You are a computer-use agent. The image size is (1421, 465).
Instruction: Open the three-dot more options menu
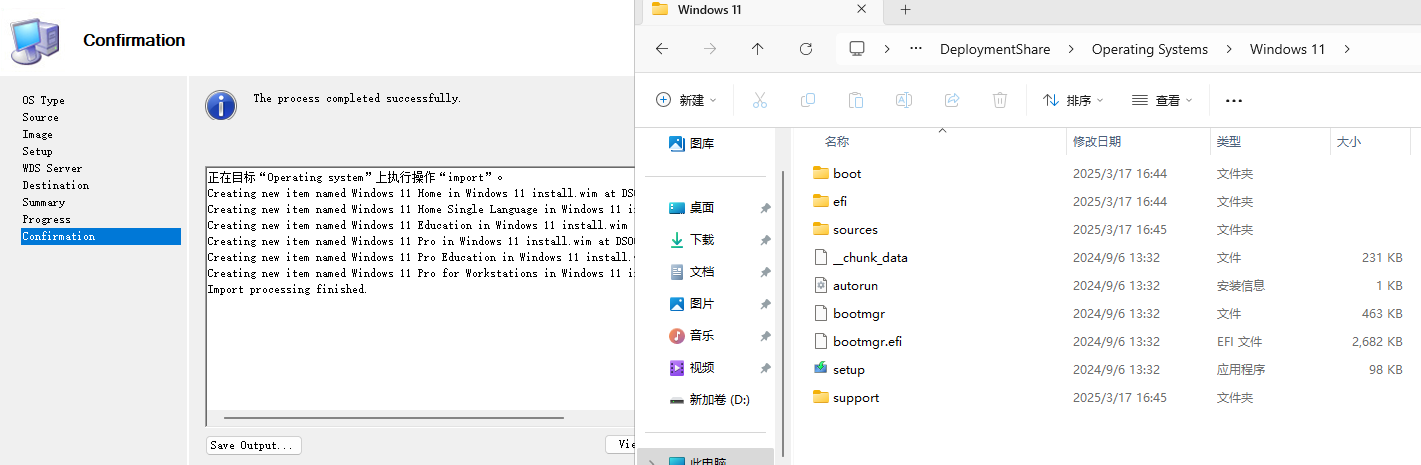coord(1233,100)
